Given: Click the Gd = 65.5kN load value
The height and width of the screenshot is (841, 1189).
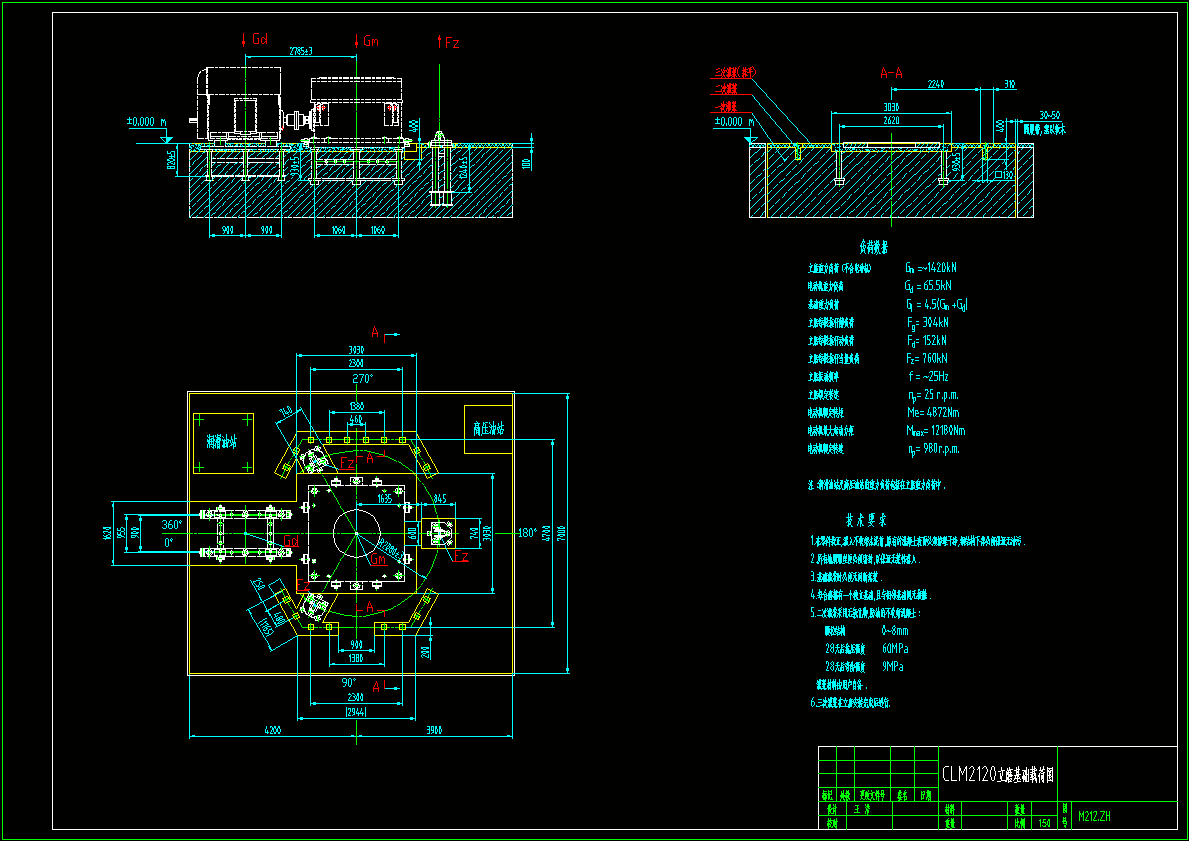Looking at the screenshot, I should (928, 286).
